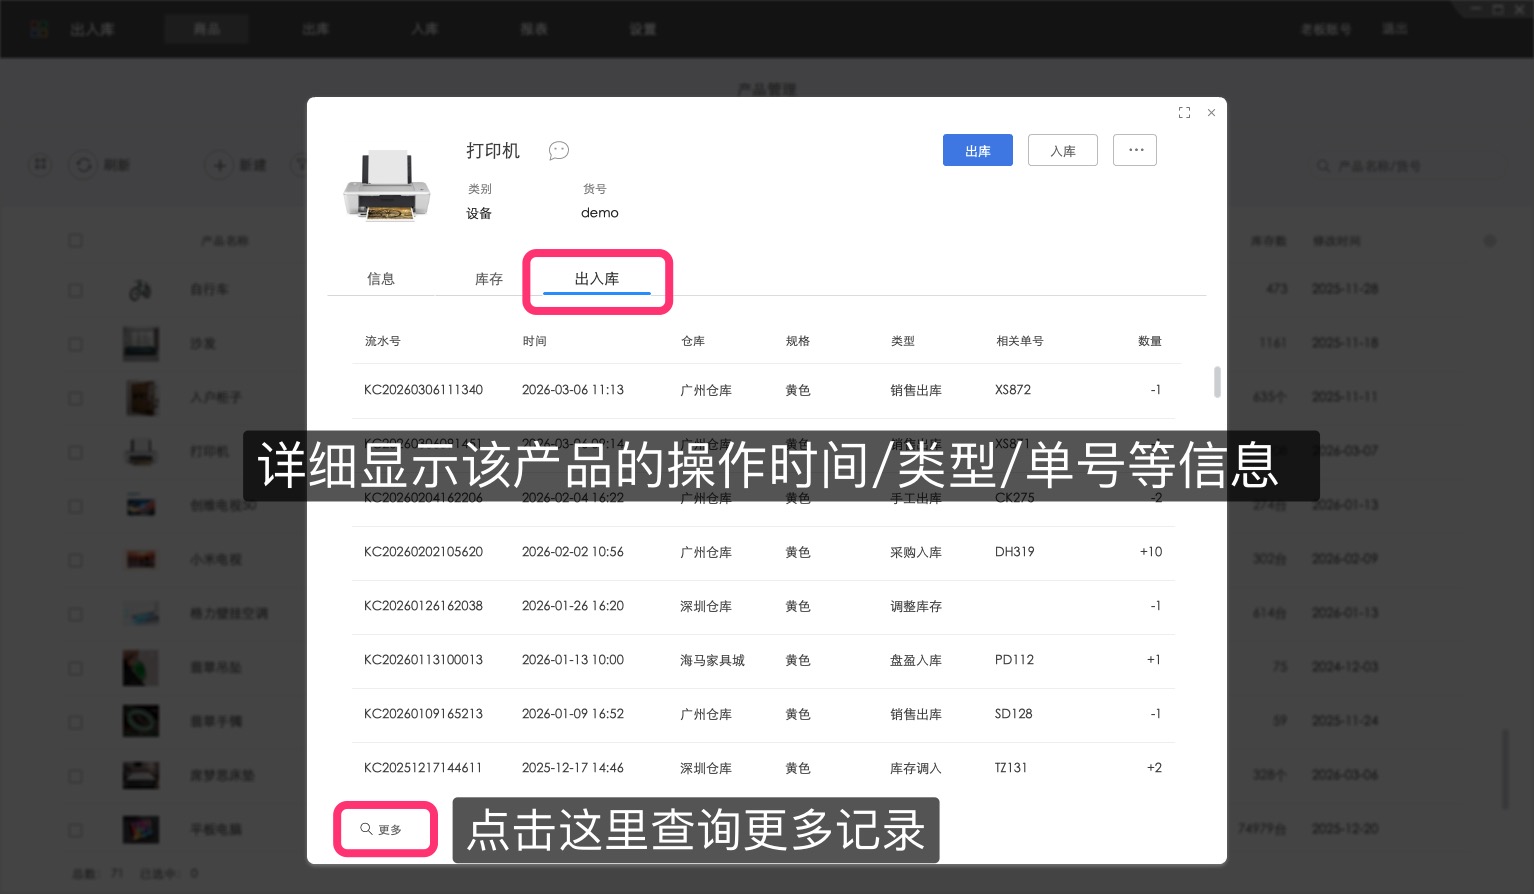Check the checkbox next to the 打印机 row
This screenshot has height=894, width=1534.
[x=75, y=451]
